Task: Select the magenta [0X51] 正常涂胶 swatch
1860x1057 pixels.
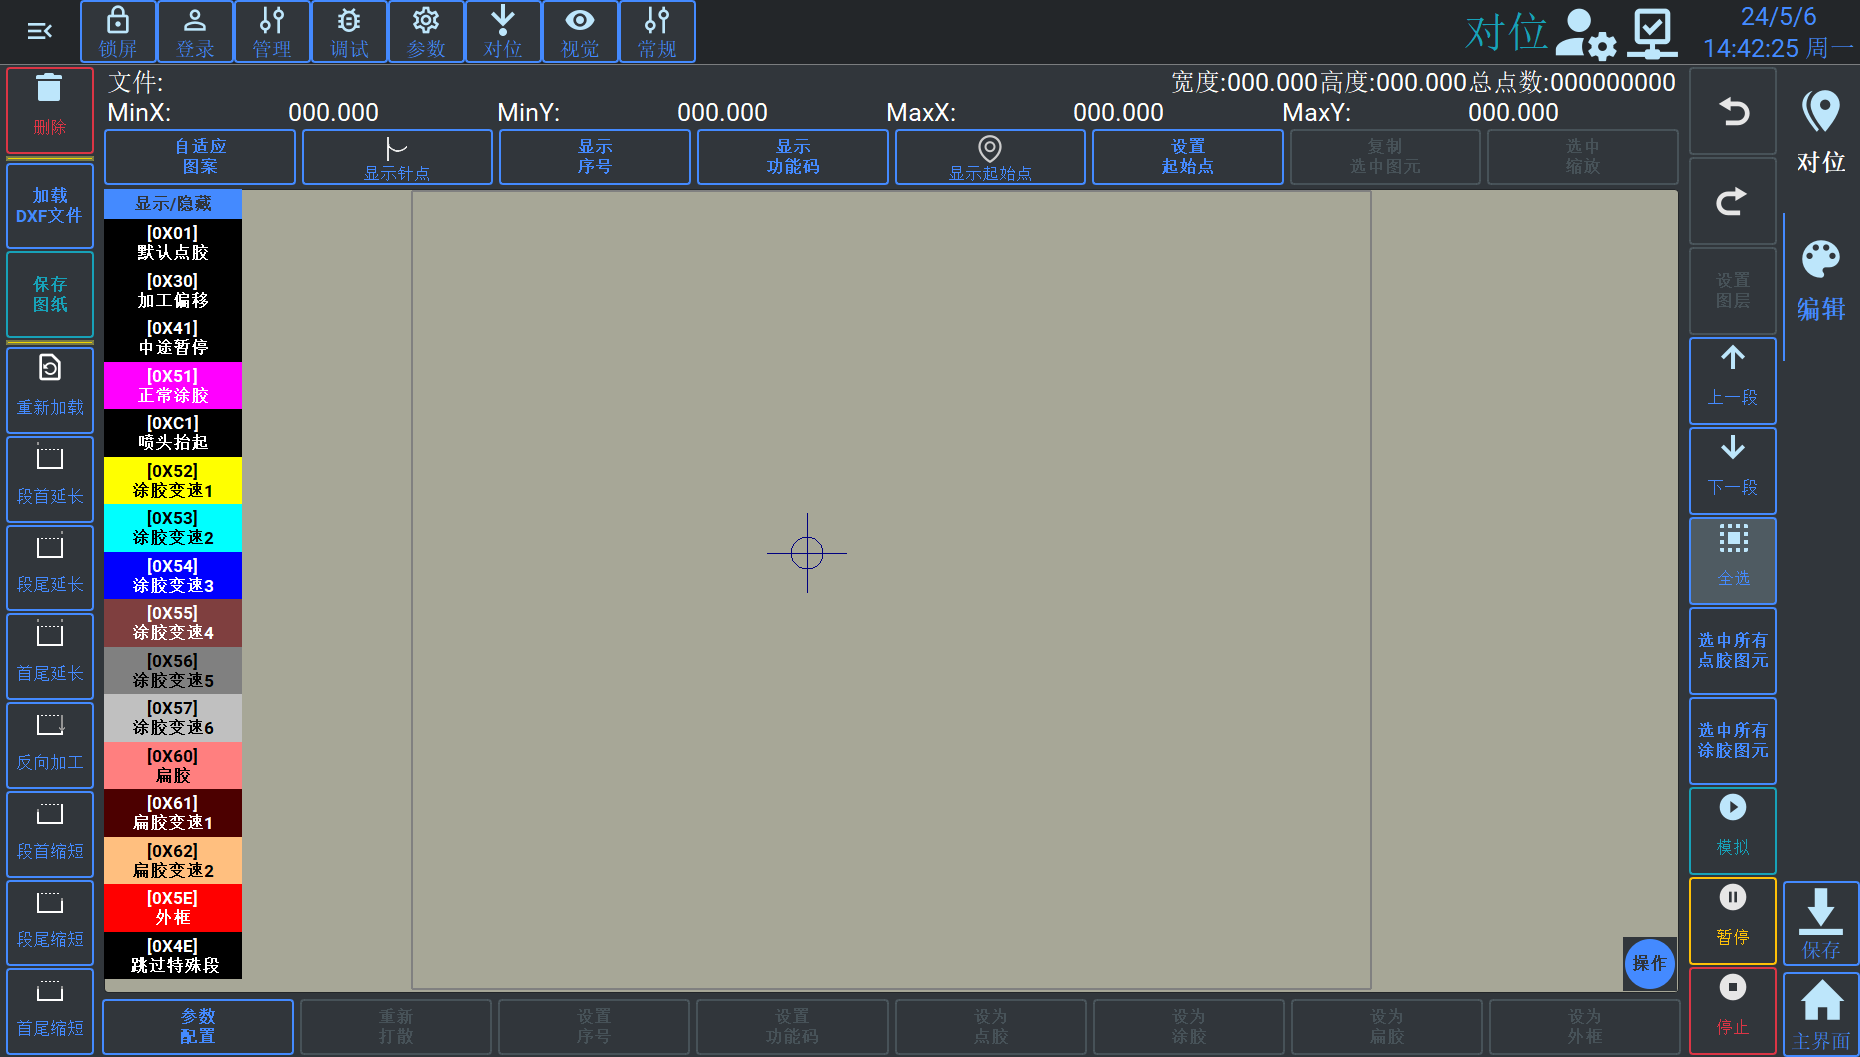Action: pyautogui.click(x=173, y=386)
